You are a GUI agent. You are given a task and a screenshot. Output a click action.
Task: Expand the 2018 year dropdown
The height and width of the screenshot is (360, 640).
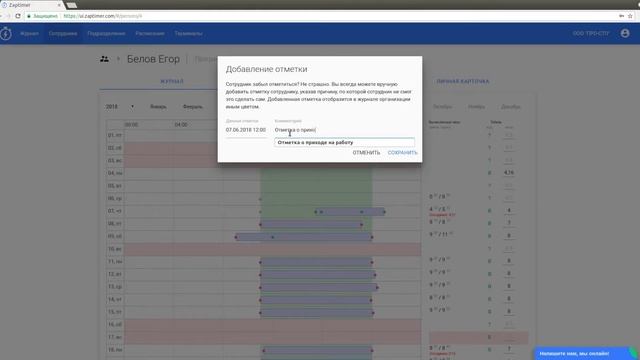120,107
